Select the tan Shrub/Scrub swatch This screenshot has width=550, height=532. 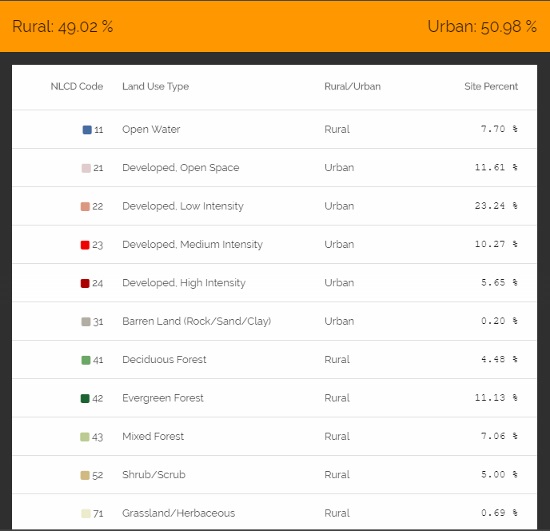85,475
